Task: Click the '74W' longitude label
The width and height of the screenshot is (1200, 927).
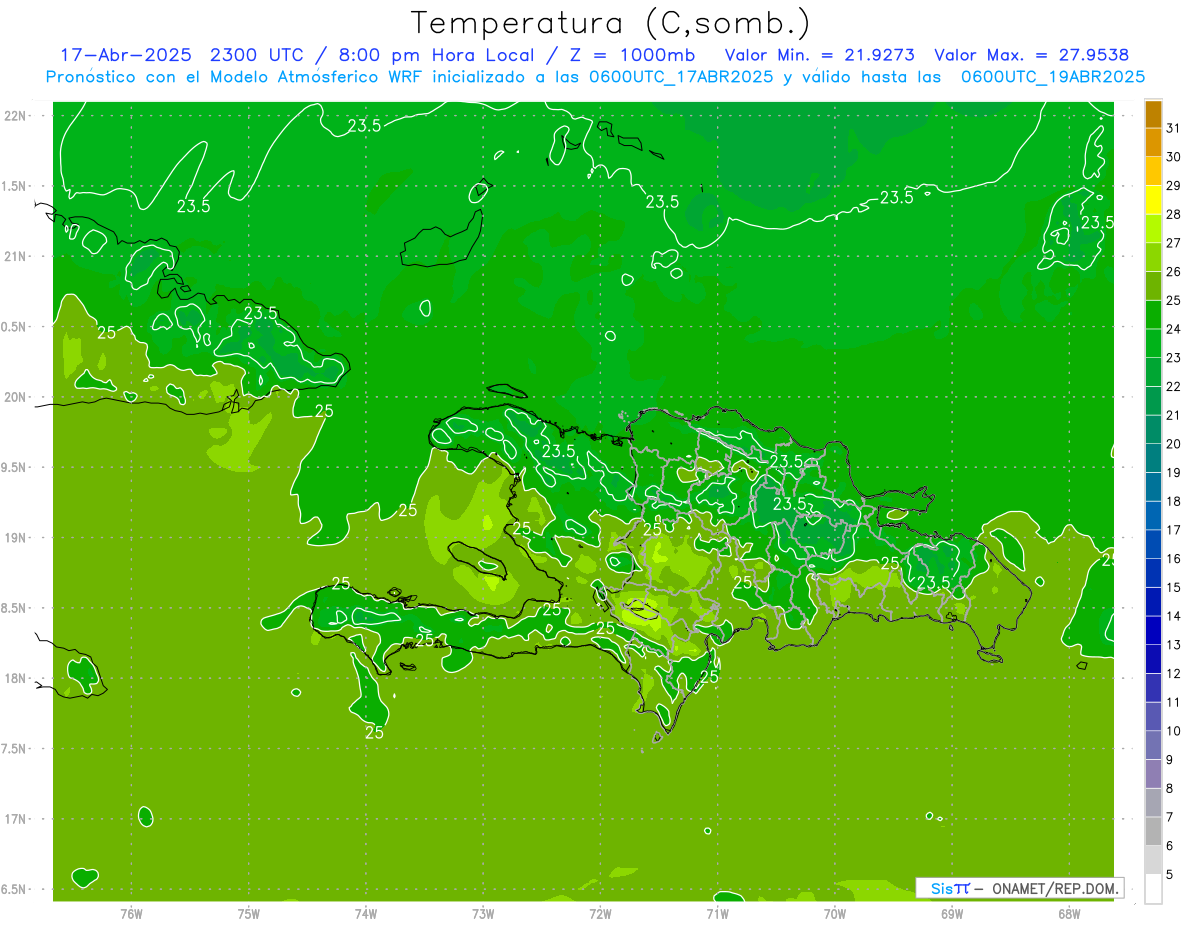Action: tap(366, 913)
